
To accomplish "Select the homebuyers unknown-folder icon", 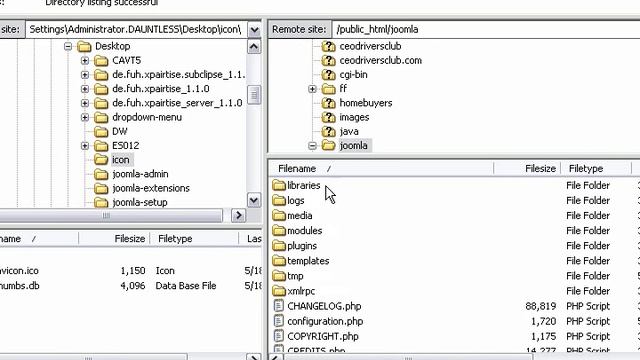I will [x=329, y=103].
